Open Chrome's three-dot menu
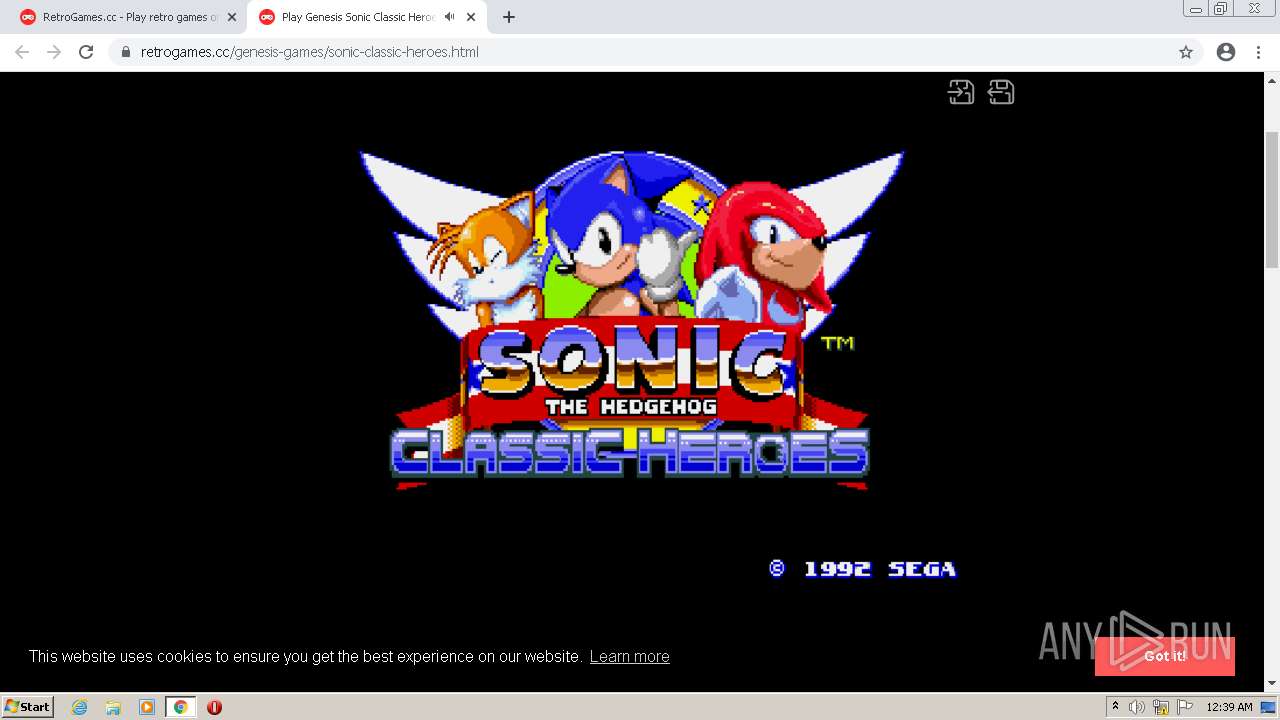1280x720 pixels. pyautogui.click(x=1258, y=52)
